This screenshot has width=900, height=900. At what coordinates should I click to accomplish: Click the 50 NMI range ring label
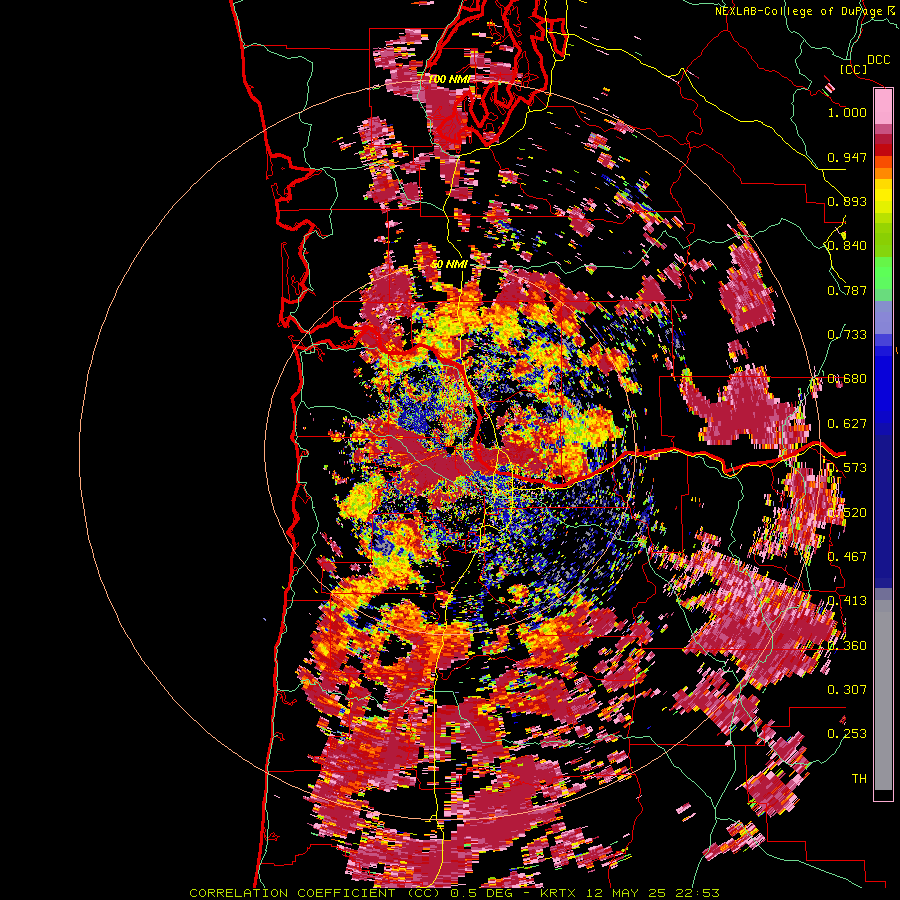click(449, 265)
